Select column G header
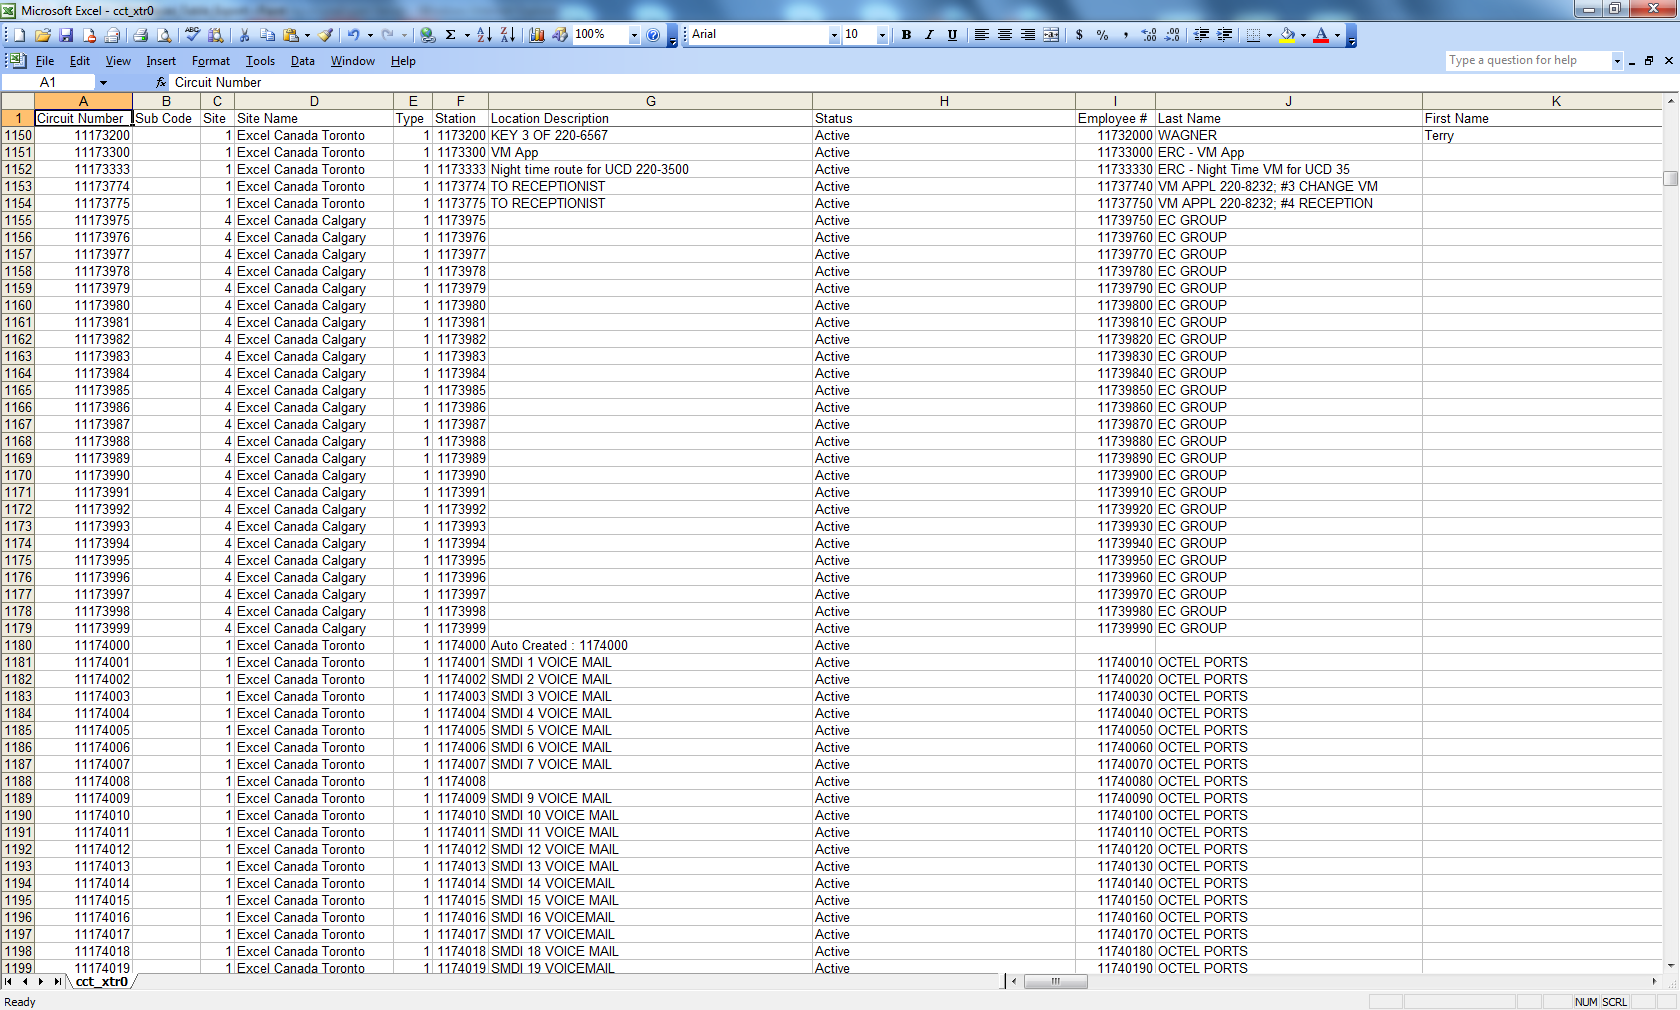Image resolution: width=1680 pixels, height=1010 pixels. click(651, 101)
